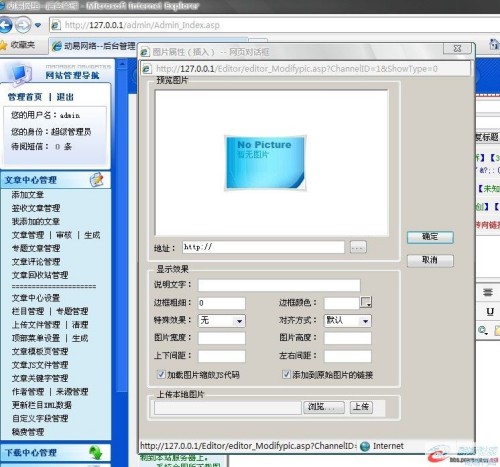The image size is (500, 467).
Task: Click the 上下间距 input field
Action: pos(221,356)
